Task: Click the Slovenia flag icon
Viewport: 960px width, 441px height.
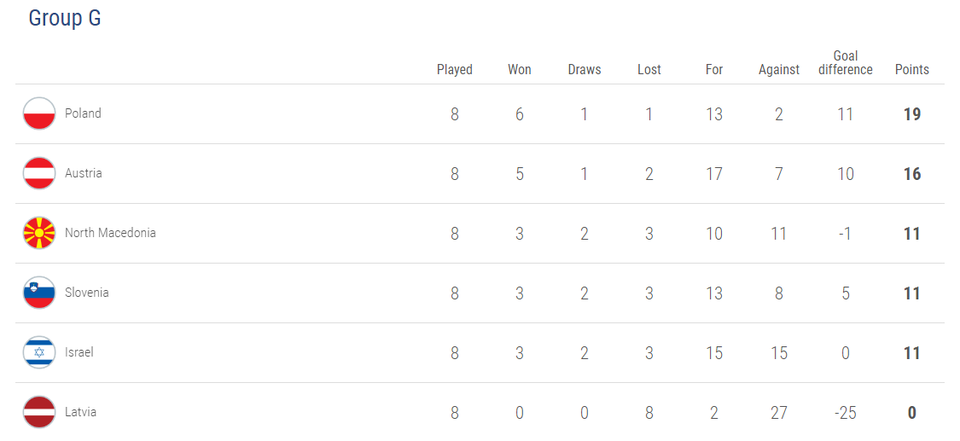Action: coord(39,293)
